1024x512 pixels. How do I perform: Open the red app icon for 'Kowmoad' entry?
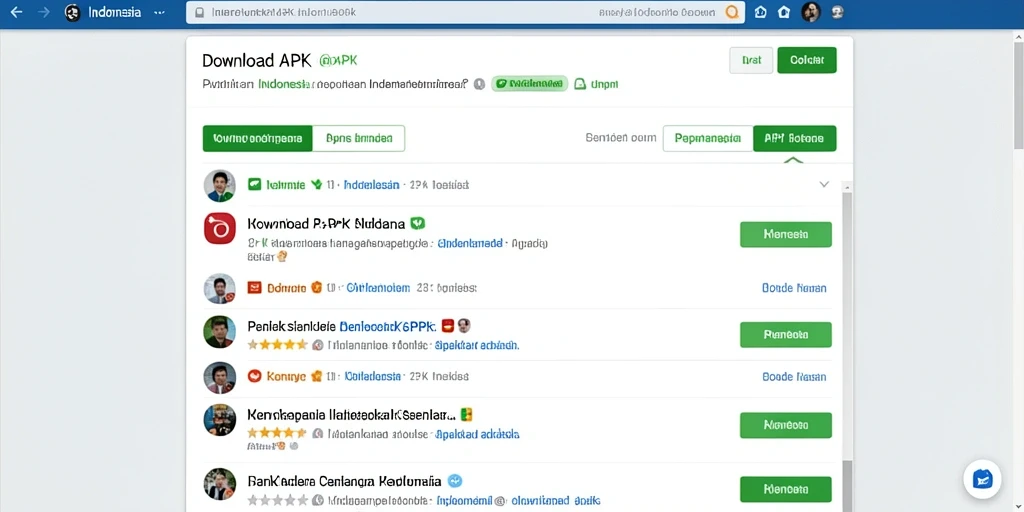click(219, 229)
